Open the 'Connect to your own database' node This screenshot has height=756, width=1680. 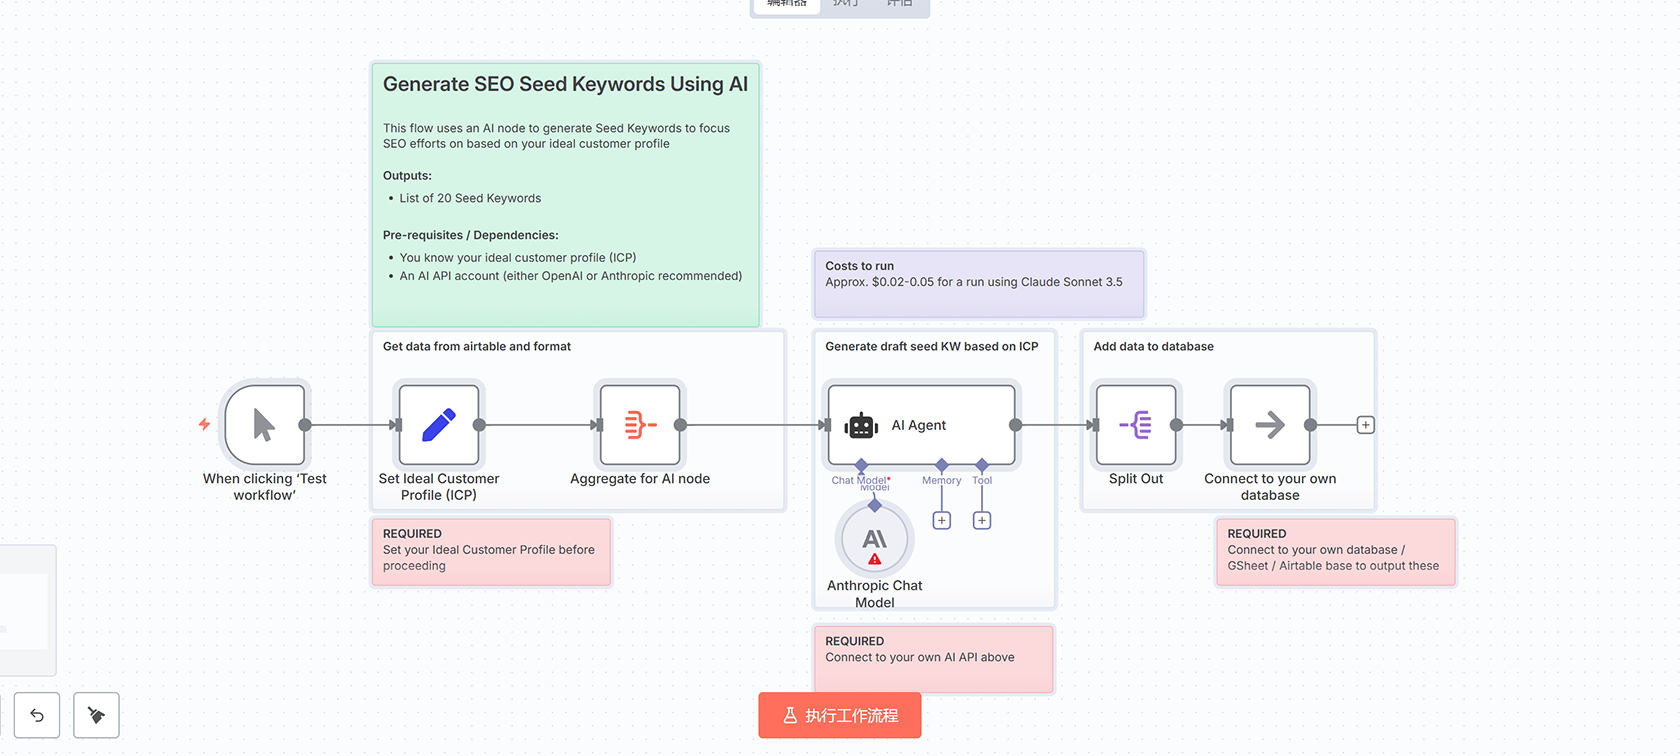1270,425
